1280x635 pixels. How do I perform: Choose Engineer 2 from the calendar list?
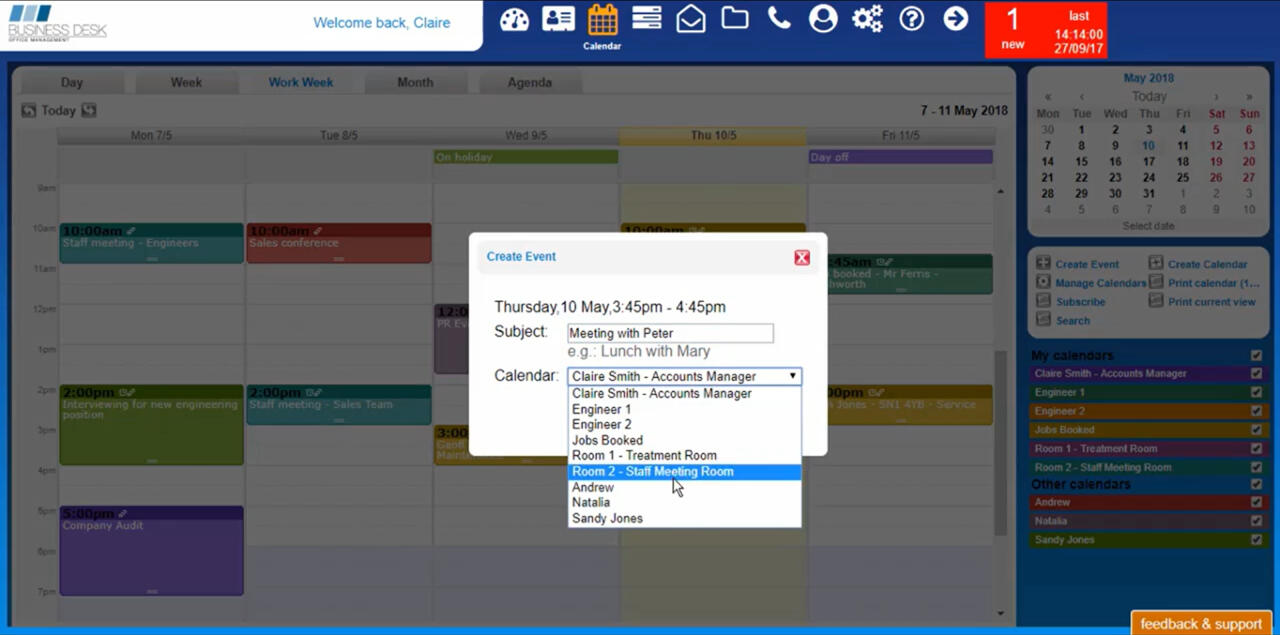click(602, 425)
